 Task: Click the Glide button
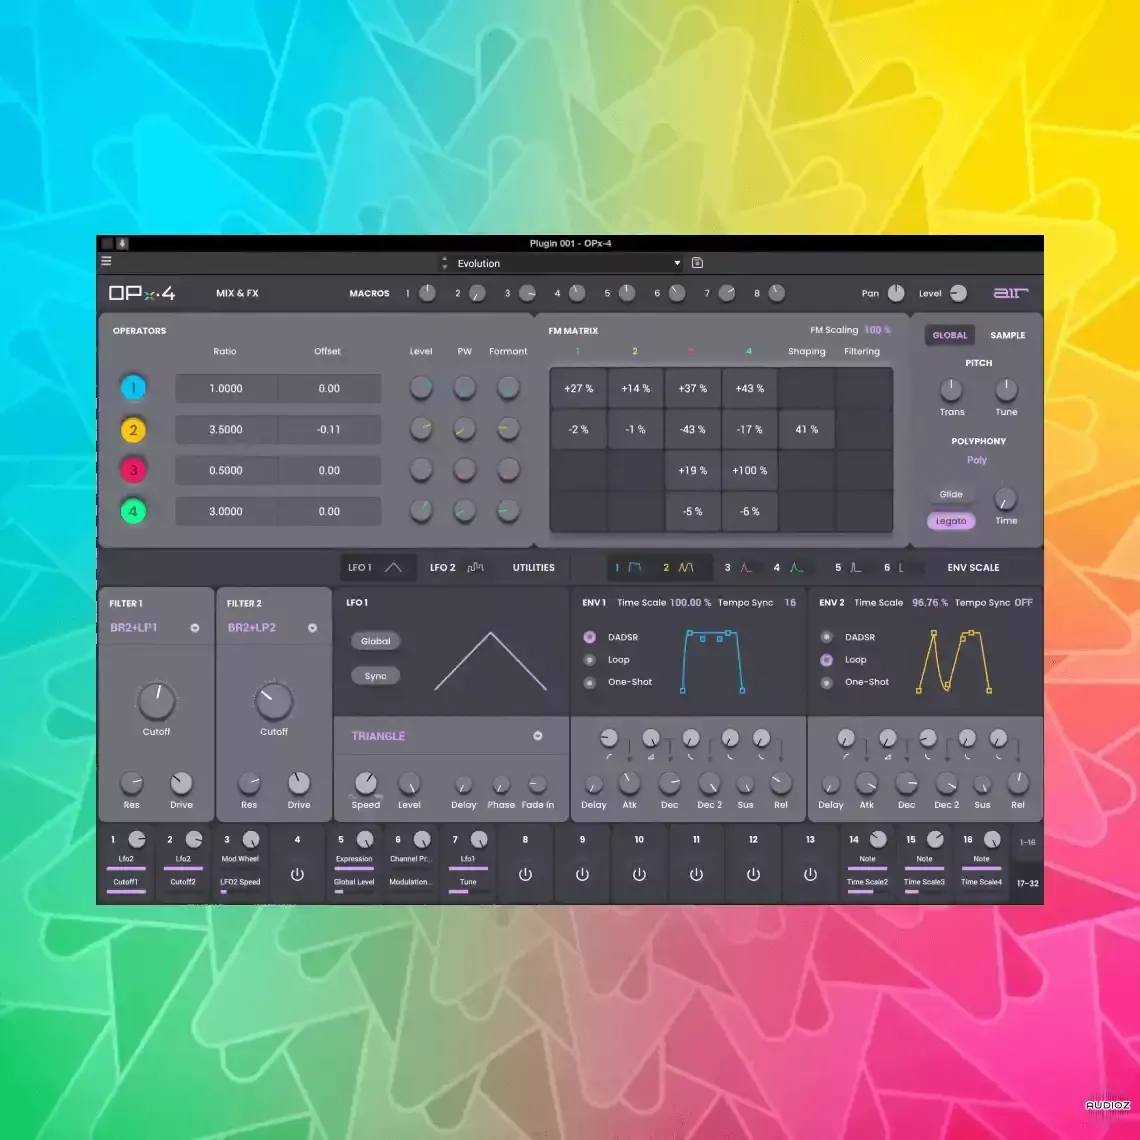coord(951,494)
